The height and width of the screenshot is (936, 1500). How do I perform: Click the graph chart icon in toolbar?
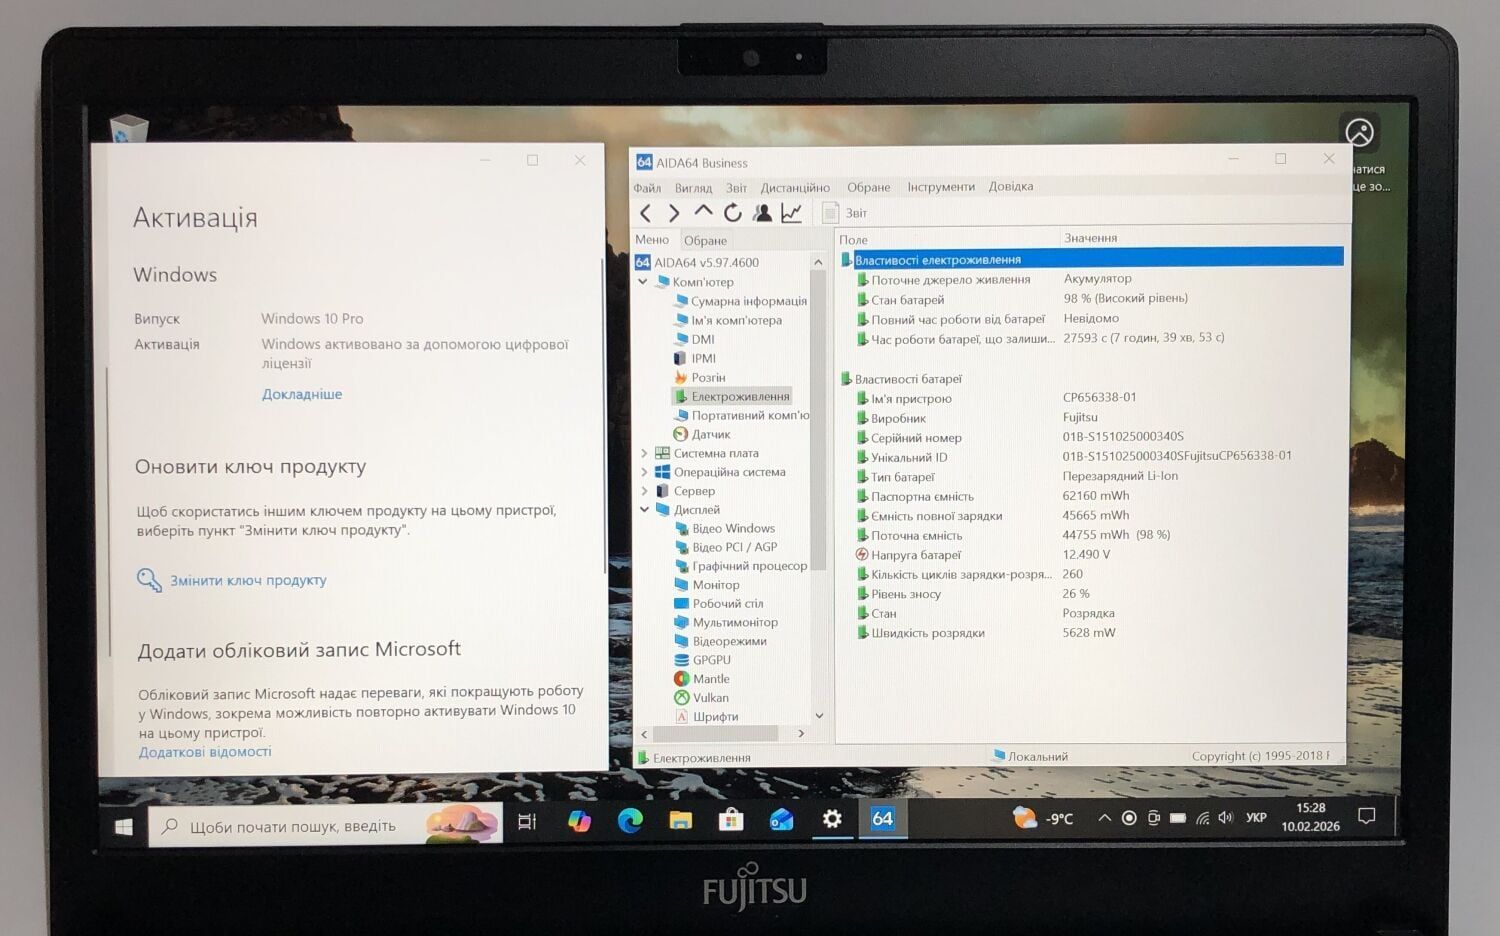791,213
